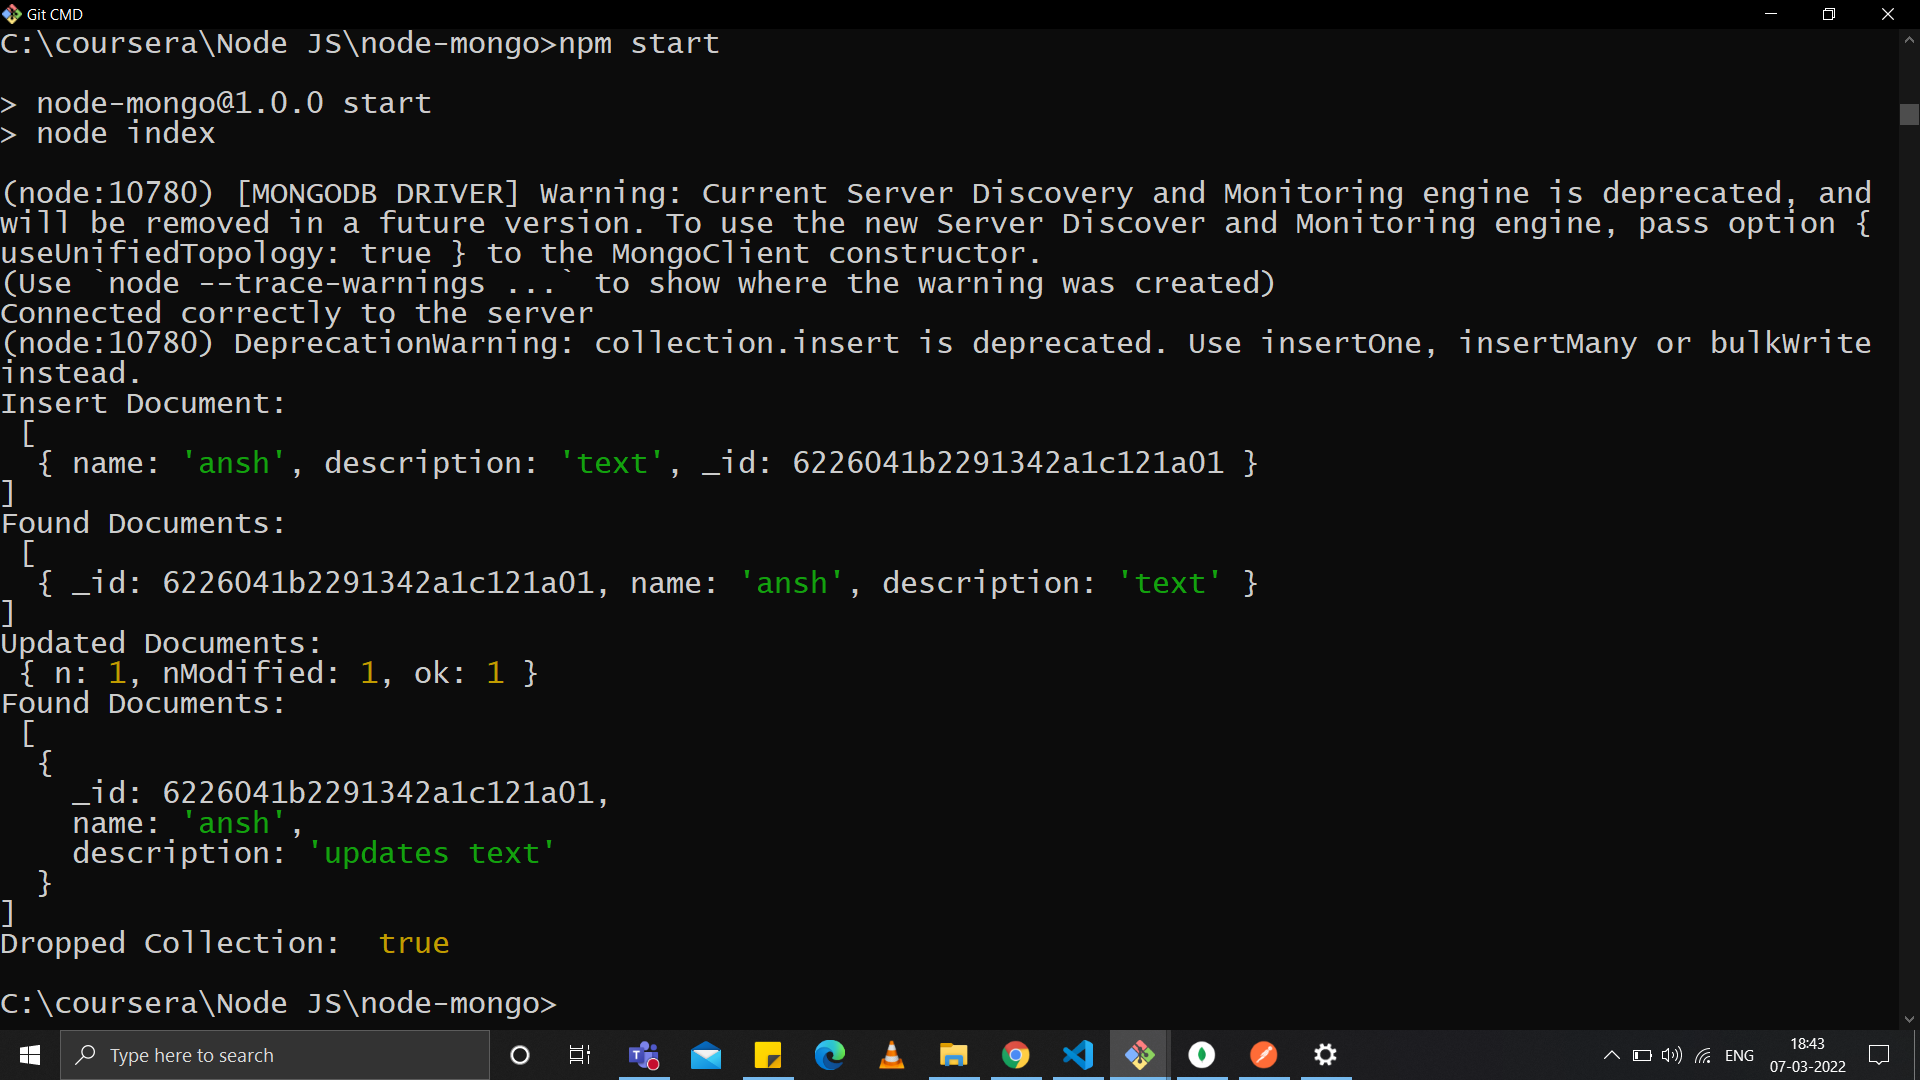This screenshot has height=1080, width=1920.
Task: Click the 'Insert Document:' line
Action: tap(144, 404)
